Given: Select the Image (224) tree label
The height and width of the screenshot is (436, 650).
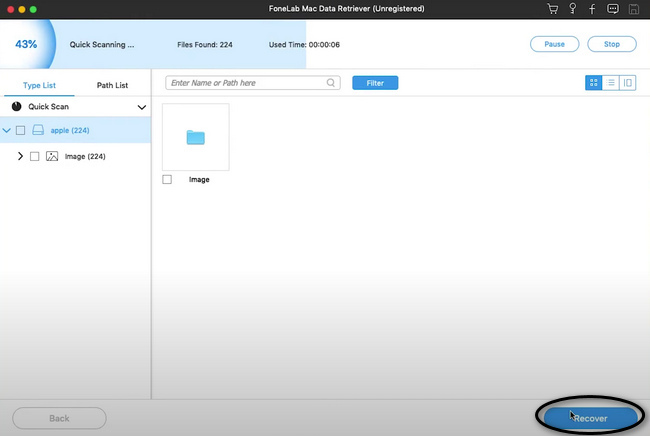Looking at the screenshot, I should coord(85,156).
